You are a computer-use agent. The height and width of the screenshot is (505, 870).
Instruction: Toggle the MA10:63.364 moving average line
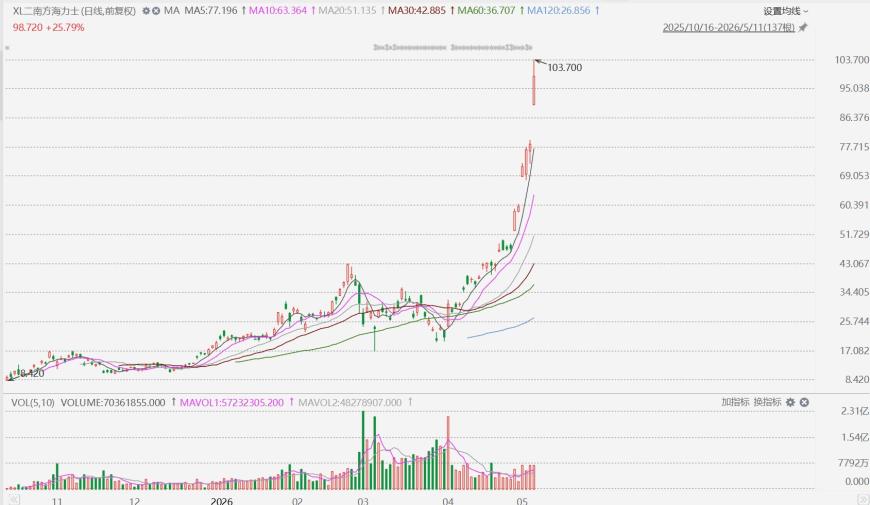pos(277,11)
